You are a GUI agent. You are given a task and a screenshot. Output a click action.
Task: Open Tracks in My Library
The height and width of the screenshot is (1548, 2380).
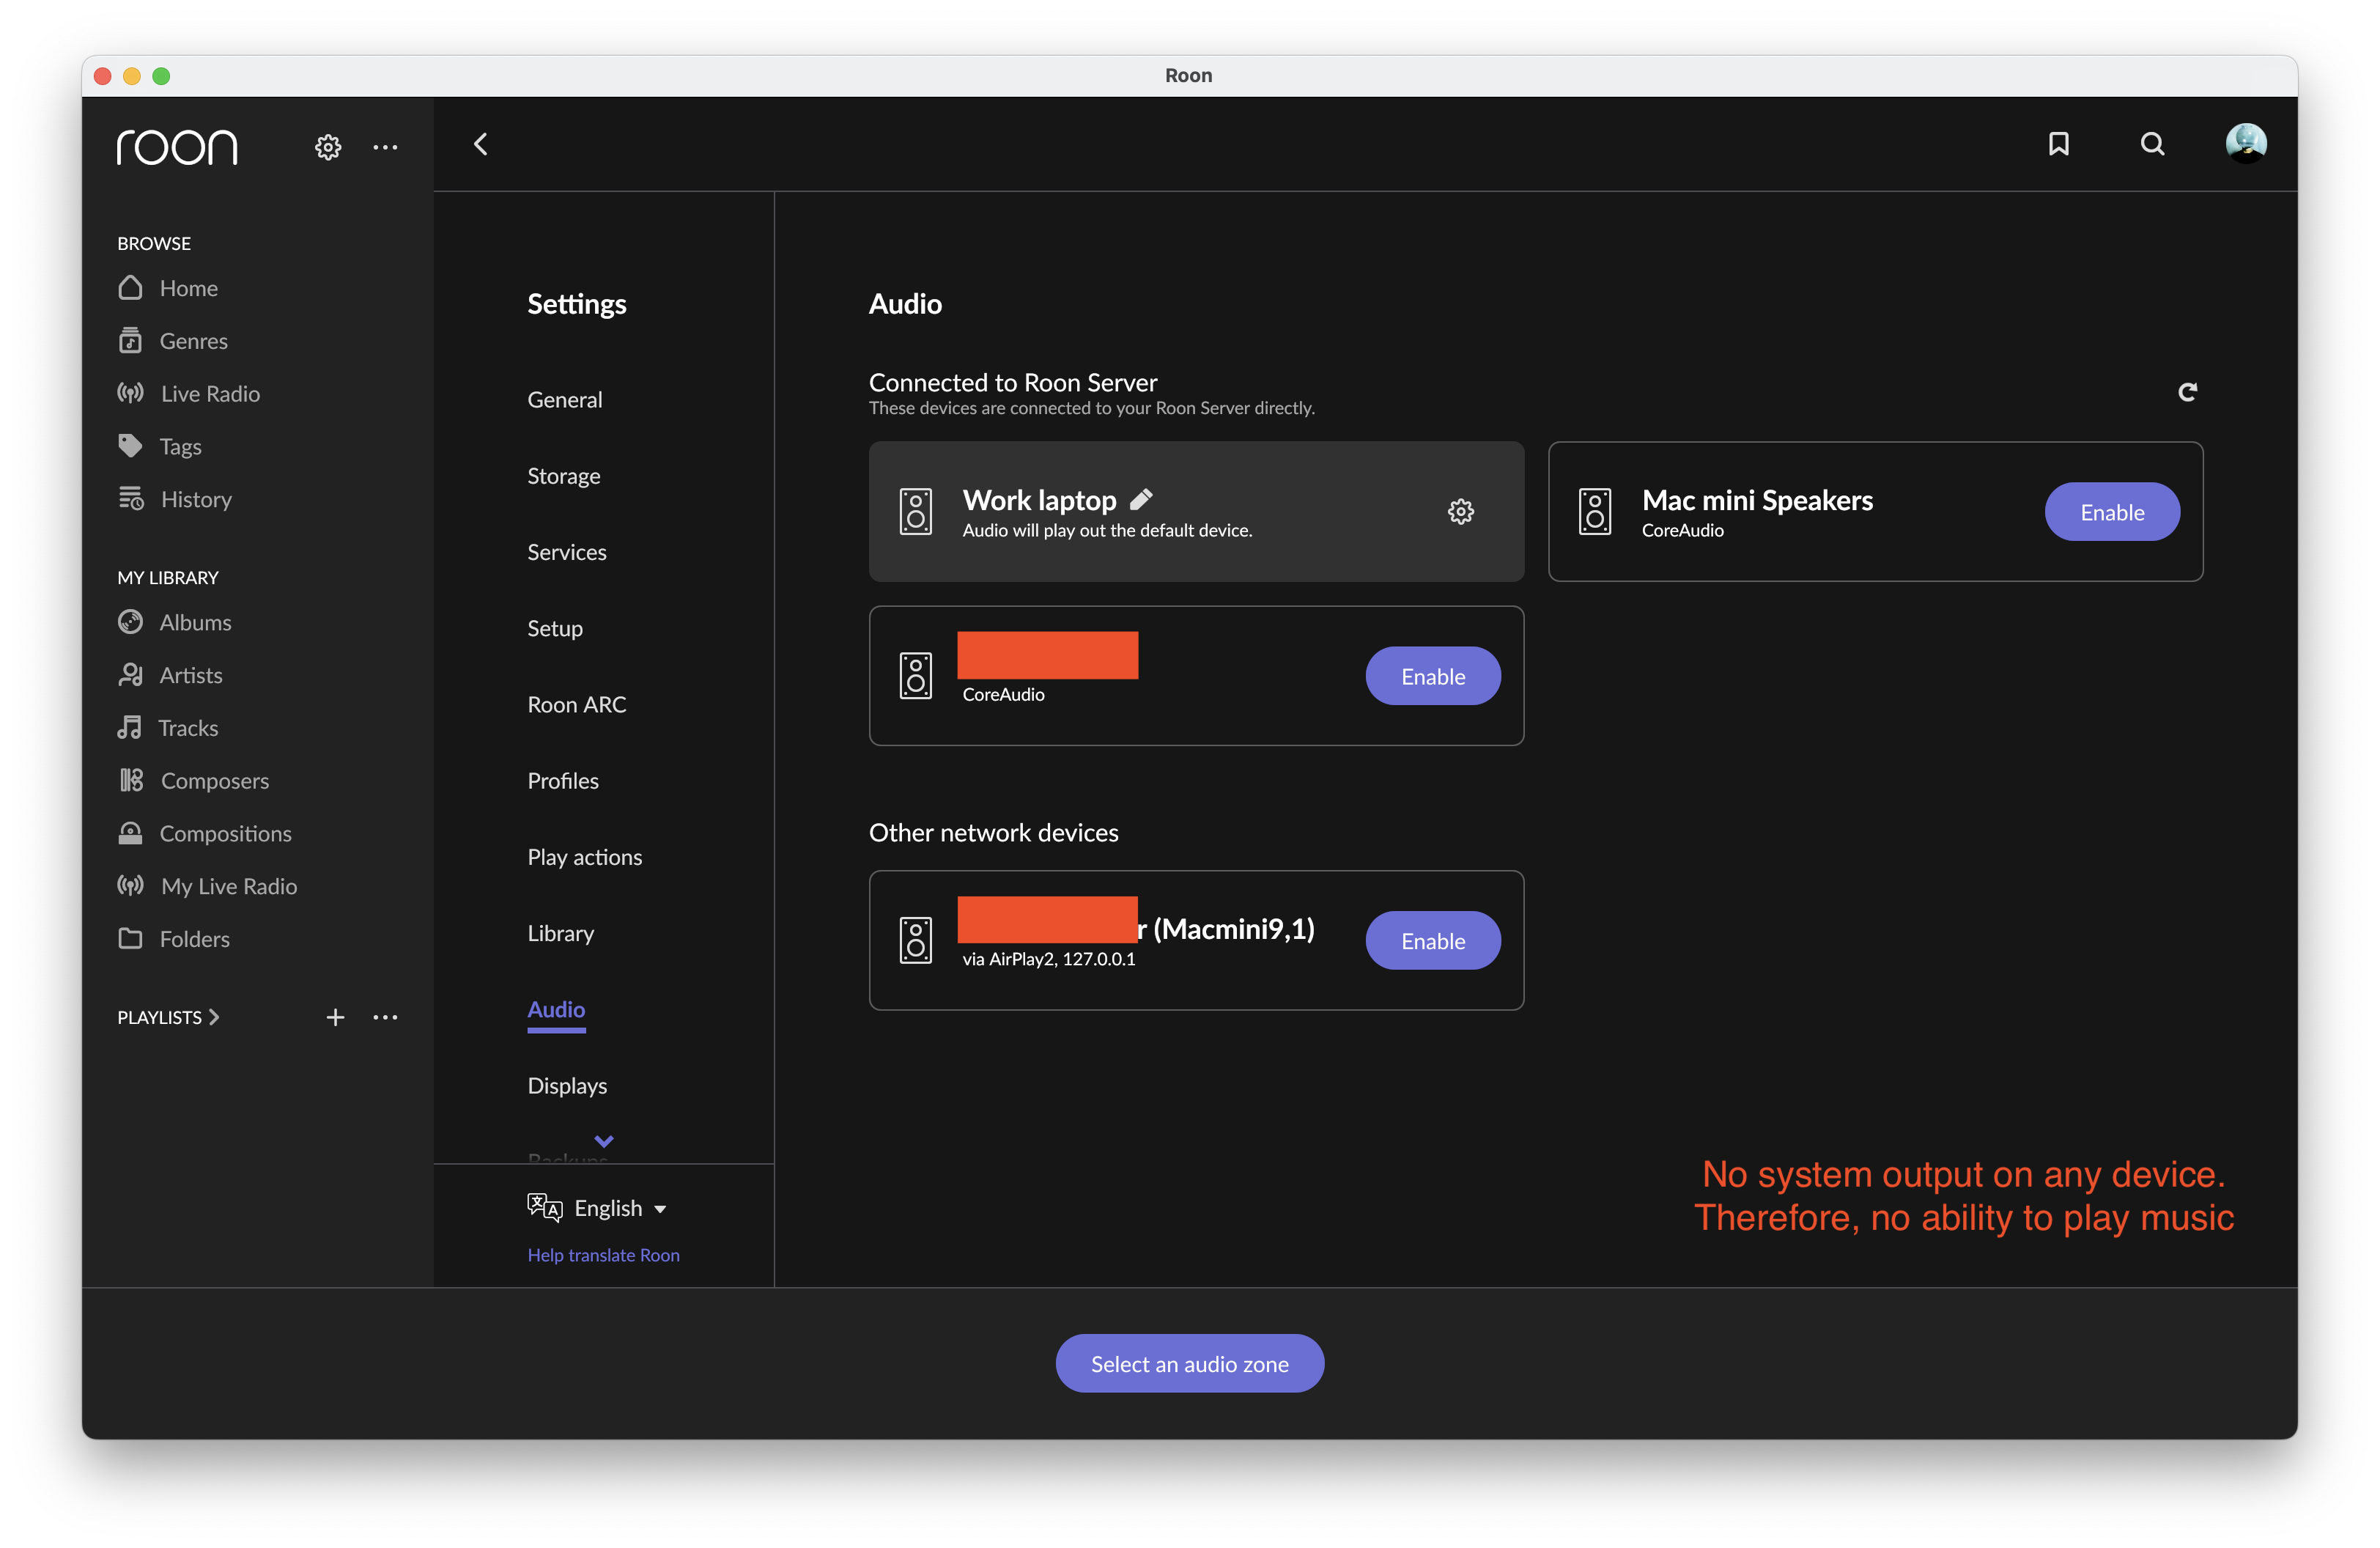coord(168,728)
